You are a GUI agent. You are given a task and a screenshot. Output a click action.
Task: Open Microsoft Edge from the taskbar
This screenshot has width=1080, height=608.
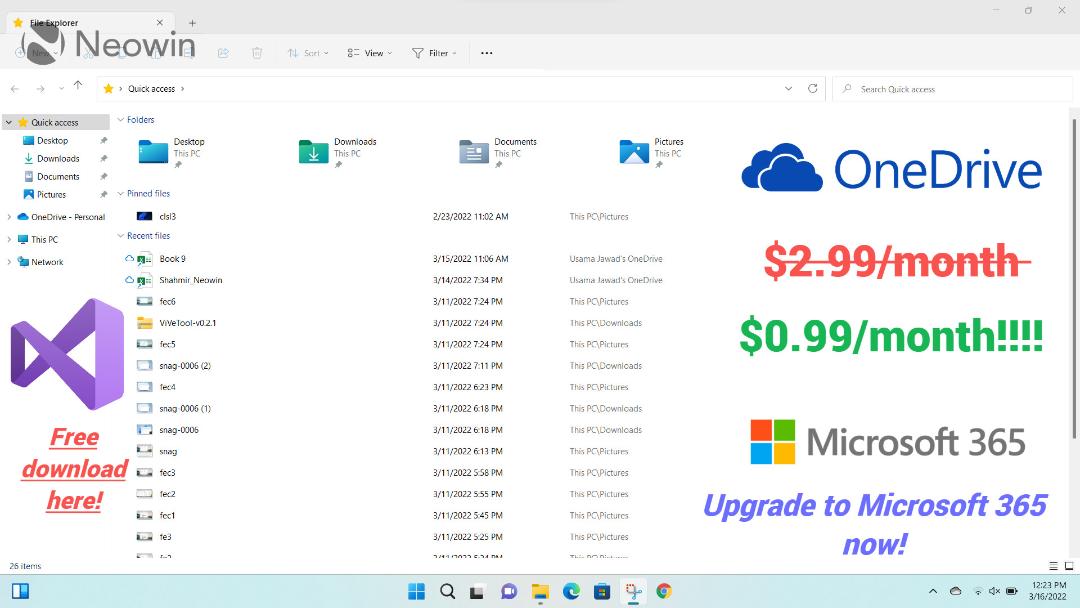571,591
